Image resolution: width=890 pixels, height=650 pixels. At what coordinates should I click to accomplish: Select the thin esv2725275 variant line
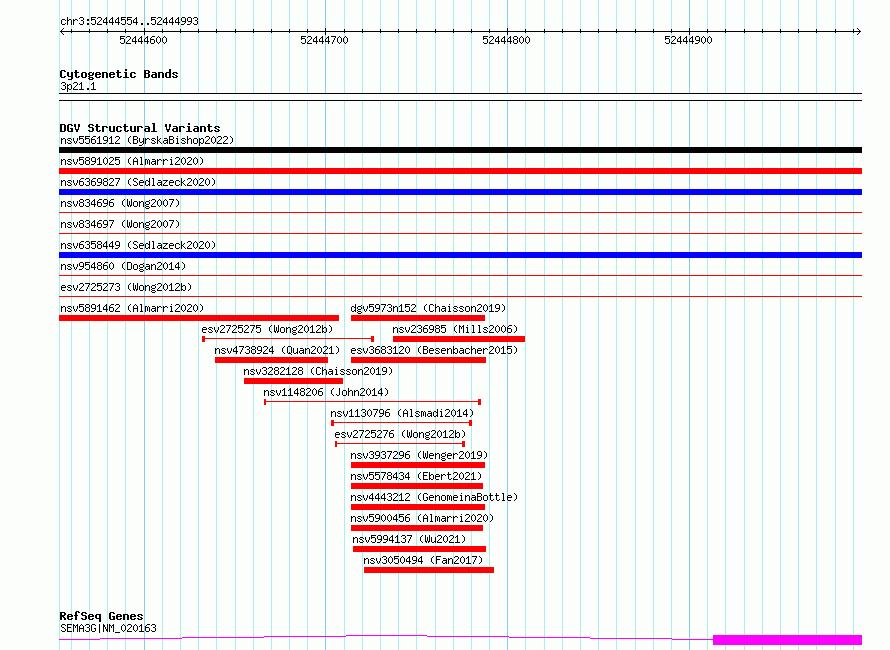tap(288, 339)
